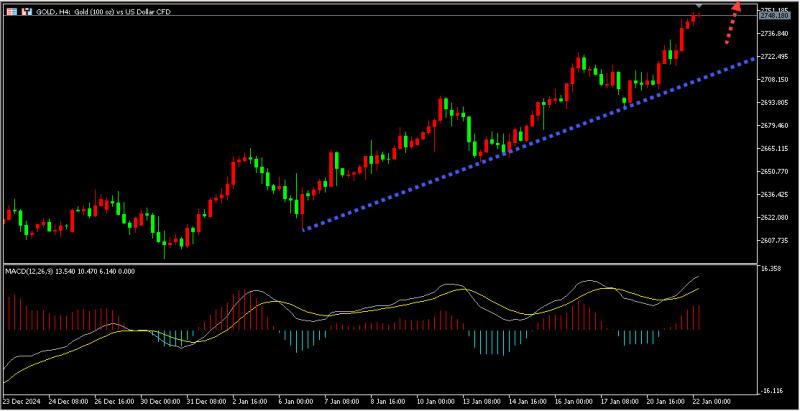Click the 2693.805 price scale level
The height and width of the screenshot is (411, 800).
[775, 102]
